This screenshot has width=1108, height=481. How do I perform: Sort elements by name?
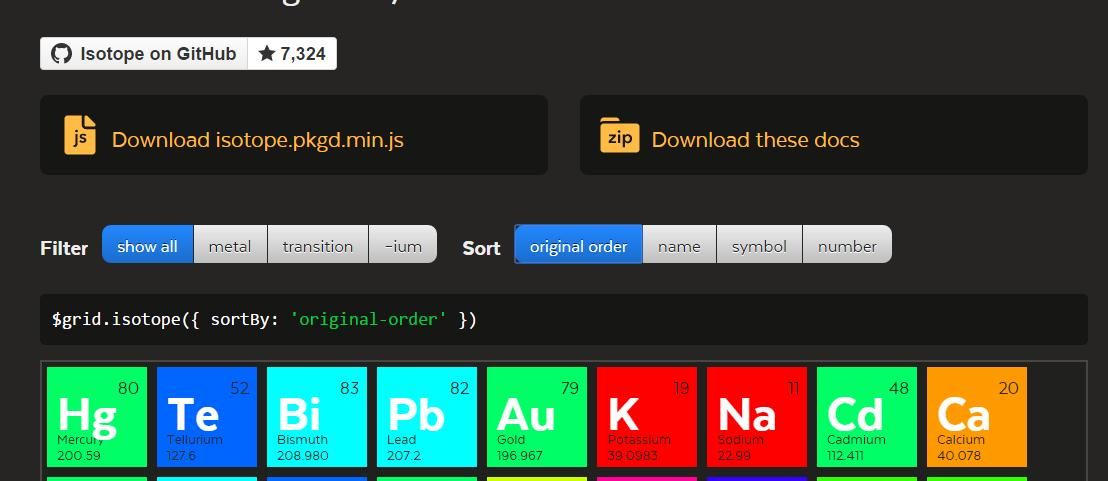click(x=679, y=246)
